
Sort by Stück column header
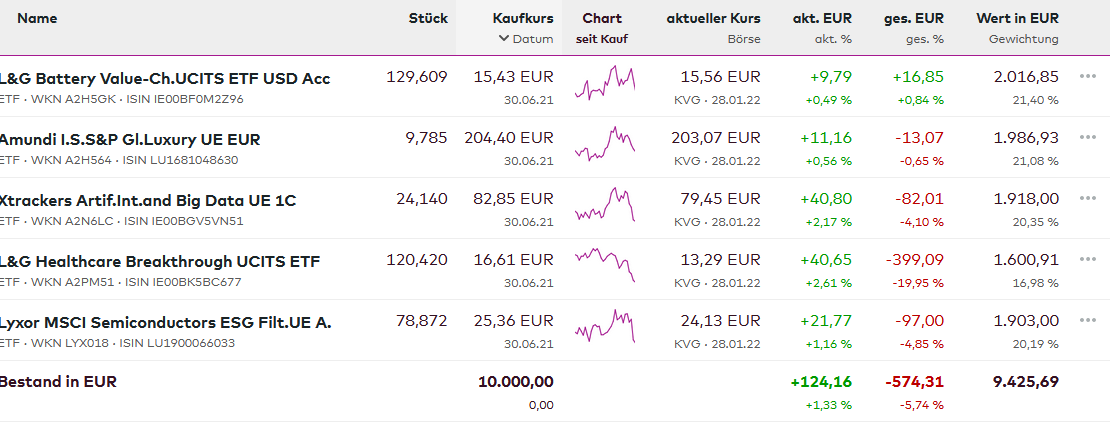click(427, 18)
